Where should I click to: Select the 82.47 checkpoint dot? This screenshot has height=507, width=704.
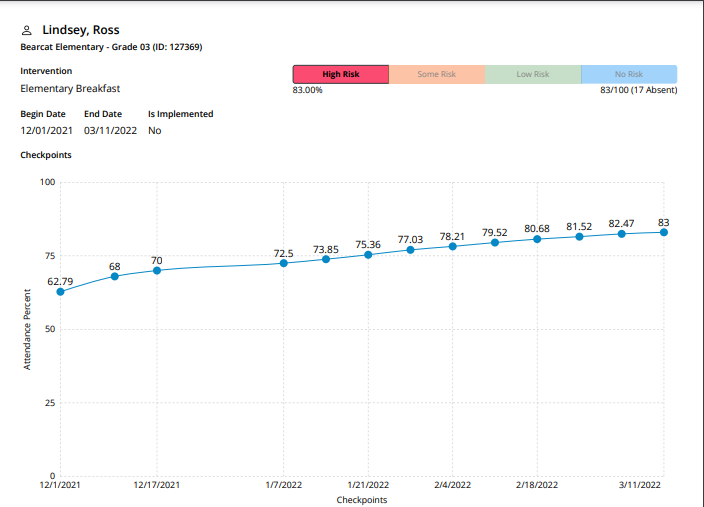(621, 233)
